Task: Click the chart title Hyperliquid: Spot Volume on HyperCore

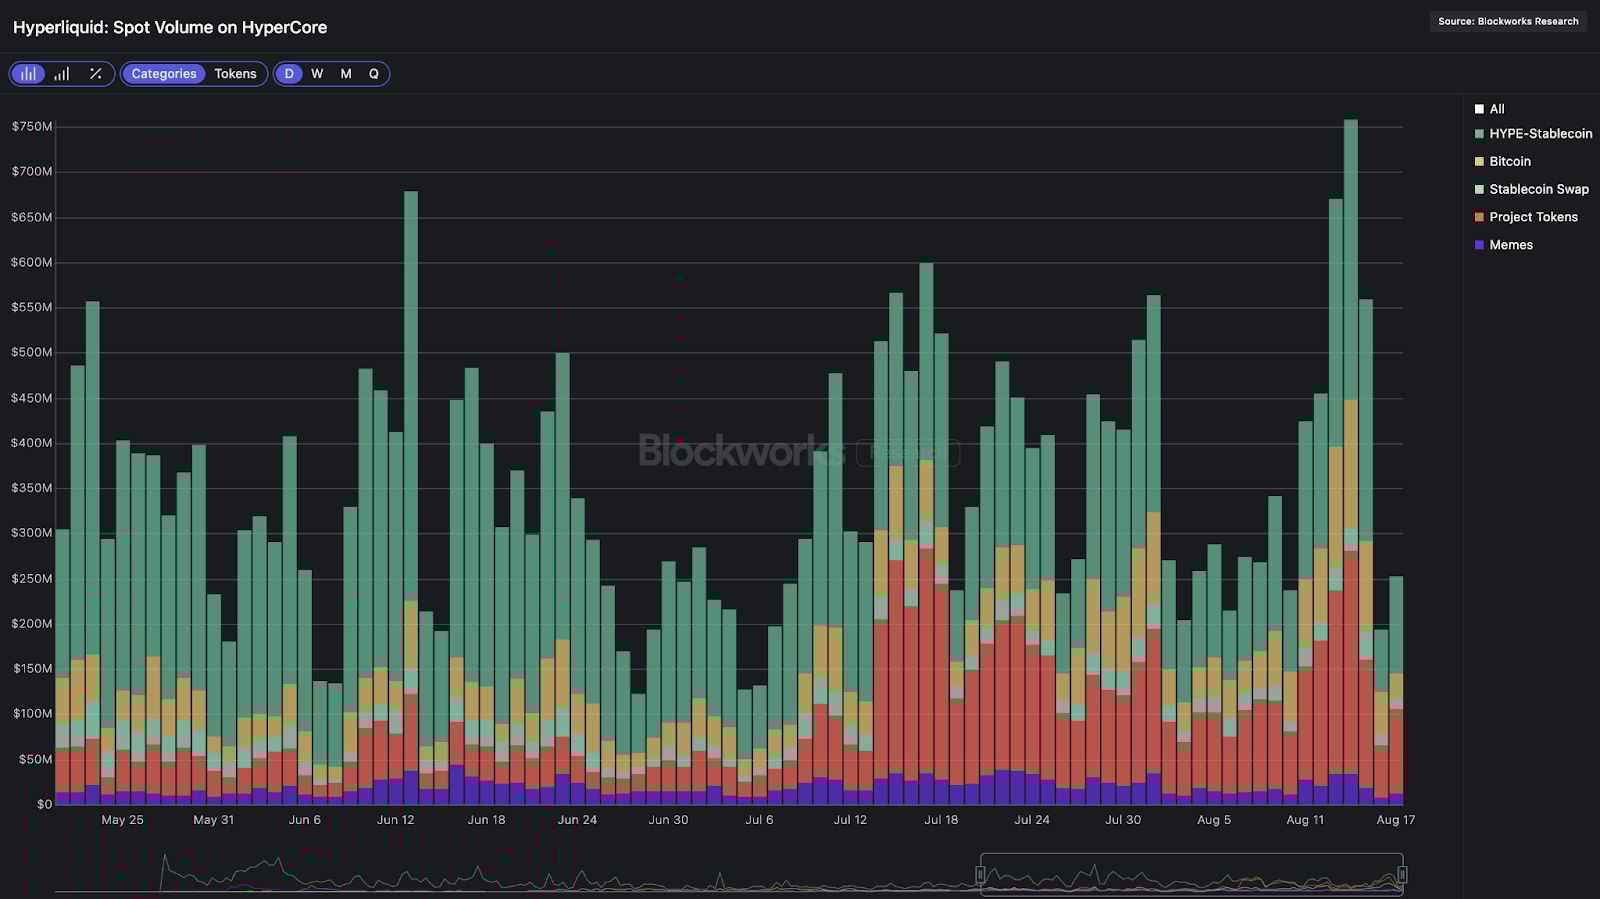Action: (x=170, y=27)
